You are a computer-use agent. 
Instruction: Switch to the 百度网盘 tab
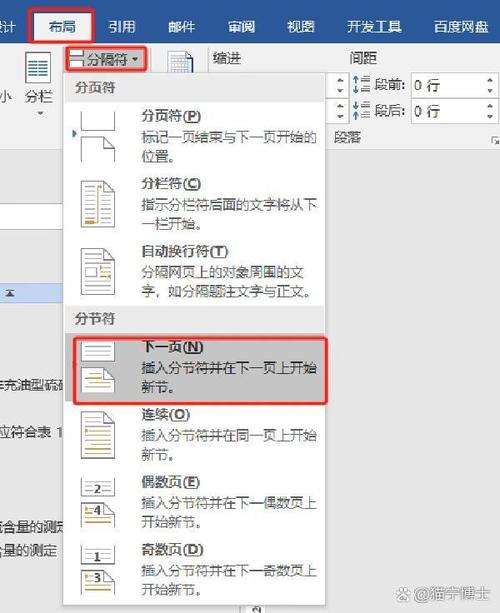pyautogui.click(x=461, y=27)
